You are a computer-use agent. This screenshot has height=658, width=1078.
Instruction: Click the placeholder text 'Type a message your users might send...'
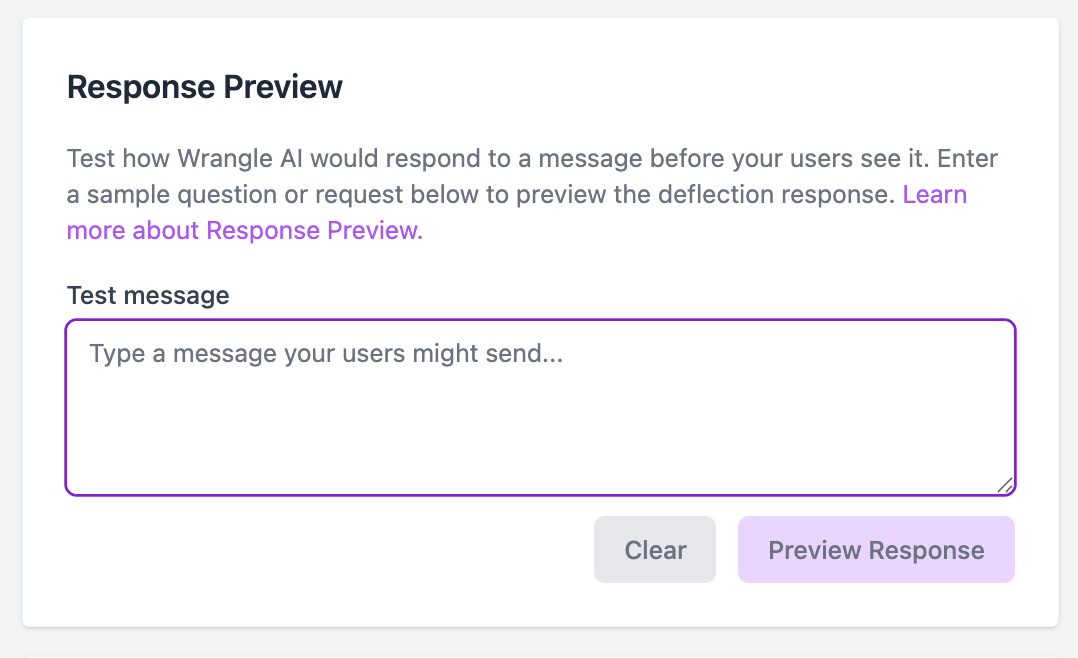click(326, 353)
